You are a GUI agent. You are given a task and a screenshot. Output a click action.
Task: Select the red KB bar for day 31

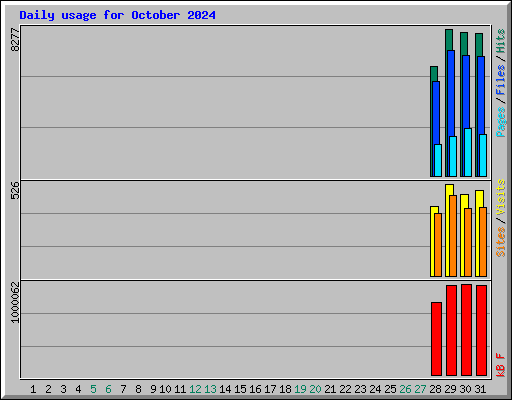coord(481,330)
